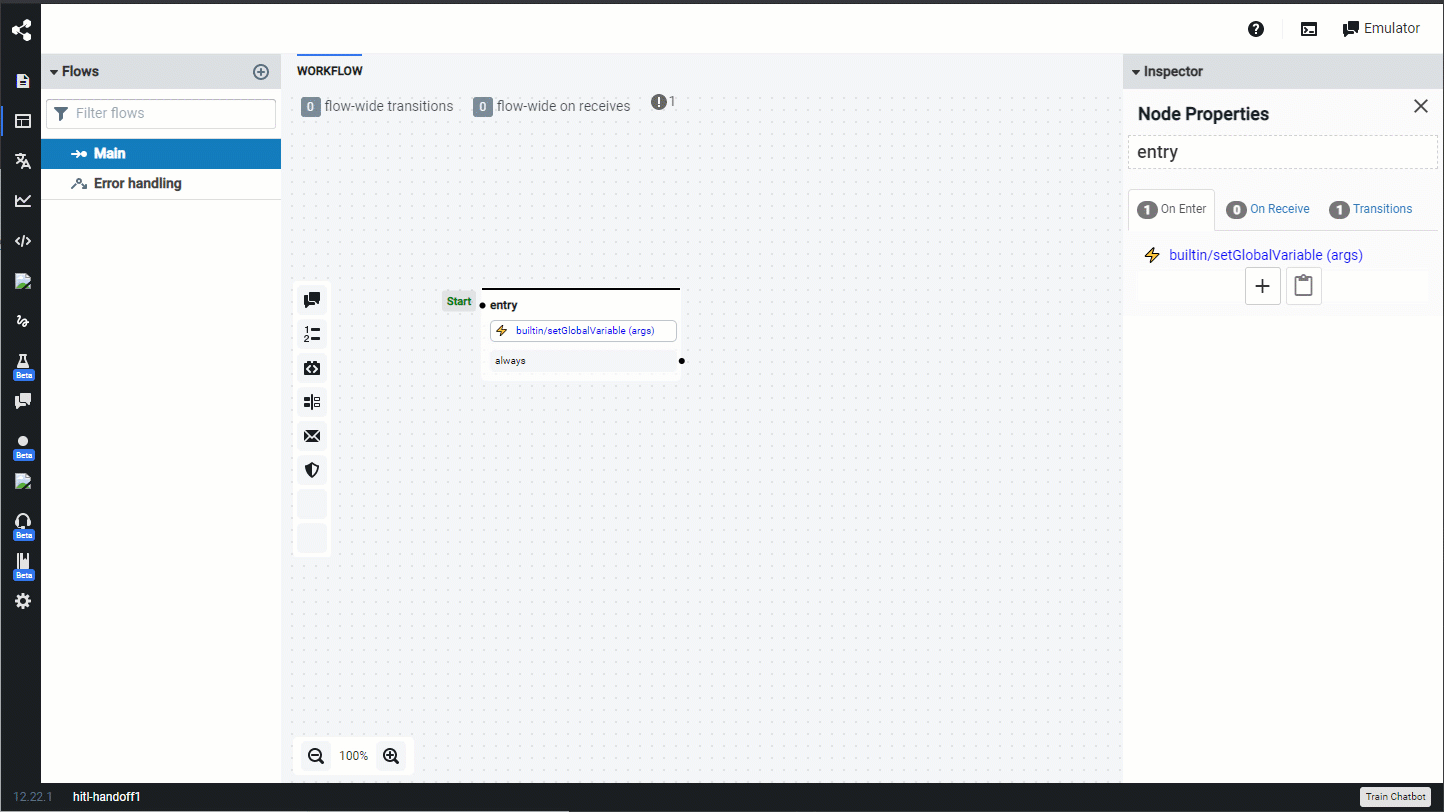
Task: Zoom out the workflow canvas
Action: 316,756
